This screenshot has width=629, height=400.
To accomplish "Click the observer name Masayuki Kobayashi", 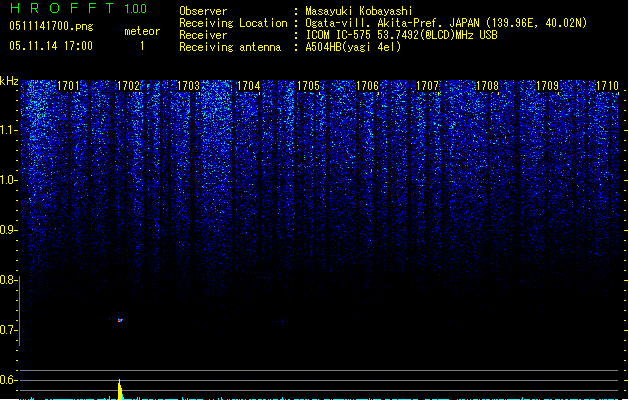I will tap(359, 11).
